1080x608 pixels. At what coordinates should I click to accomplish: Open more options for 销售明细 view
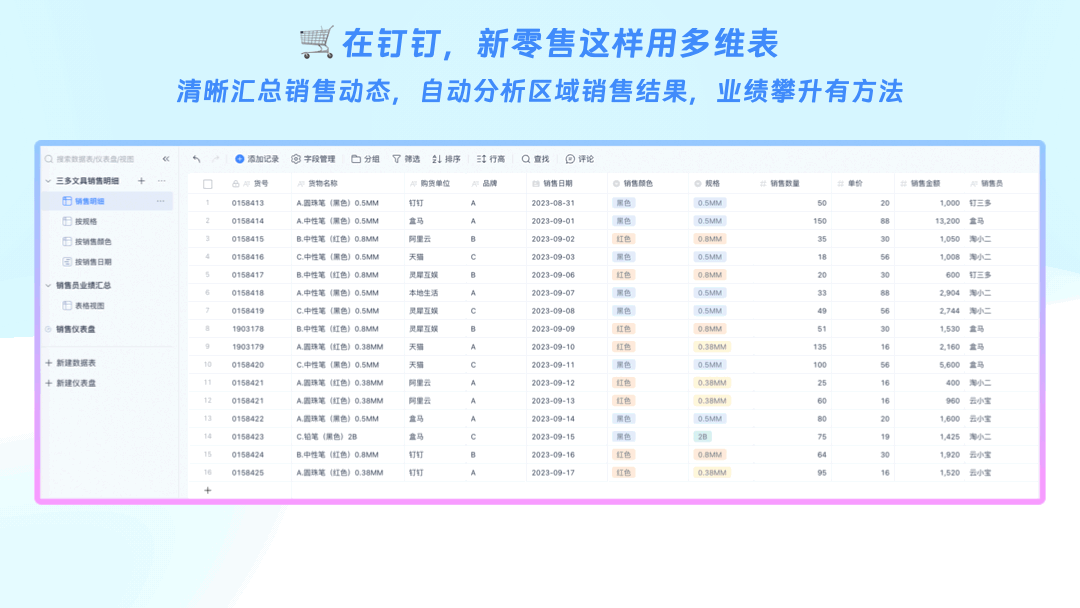pyautogui.click(x=160, y=201)
